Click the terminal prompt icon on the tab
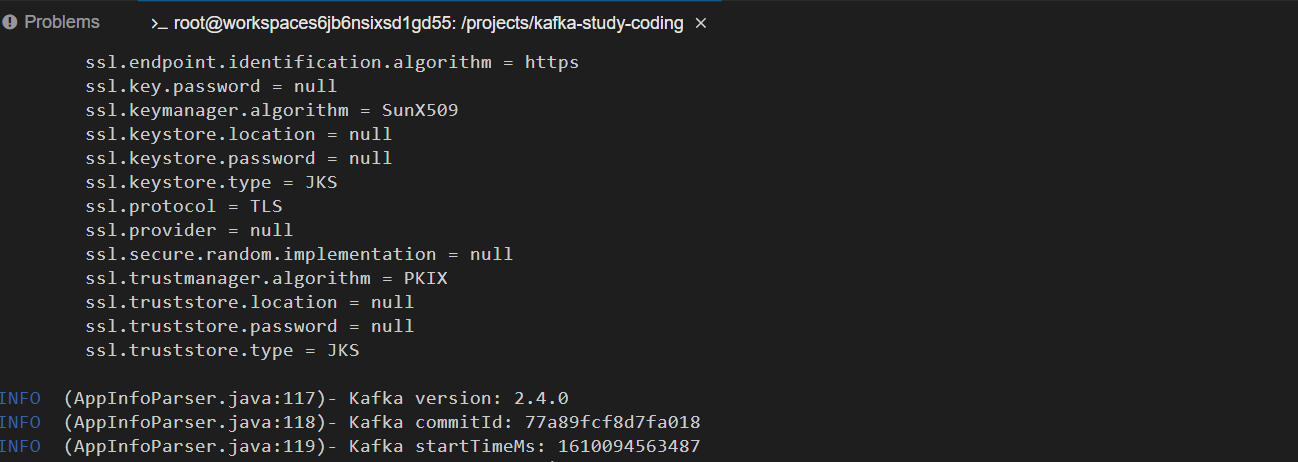Viewport: 1298px width, 462px height. pyautogui.click(x=158, y=23)
